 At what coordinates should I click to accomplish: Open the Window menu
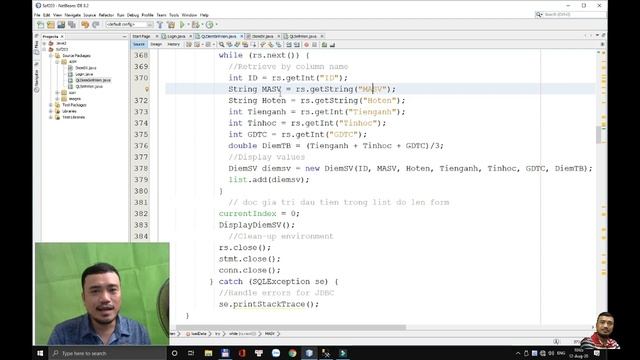tap(189, 15)
